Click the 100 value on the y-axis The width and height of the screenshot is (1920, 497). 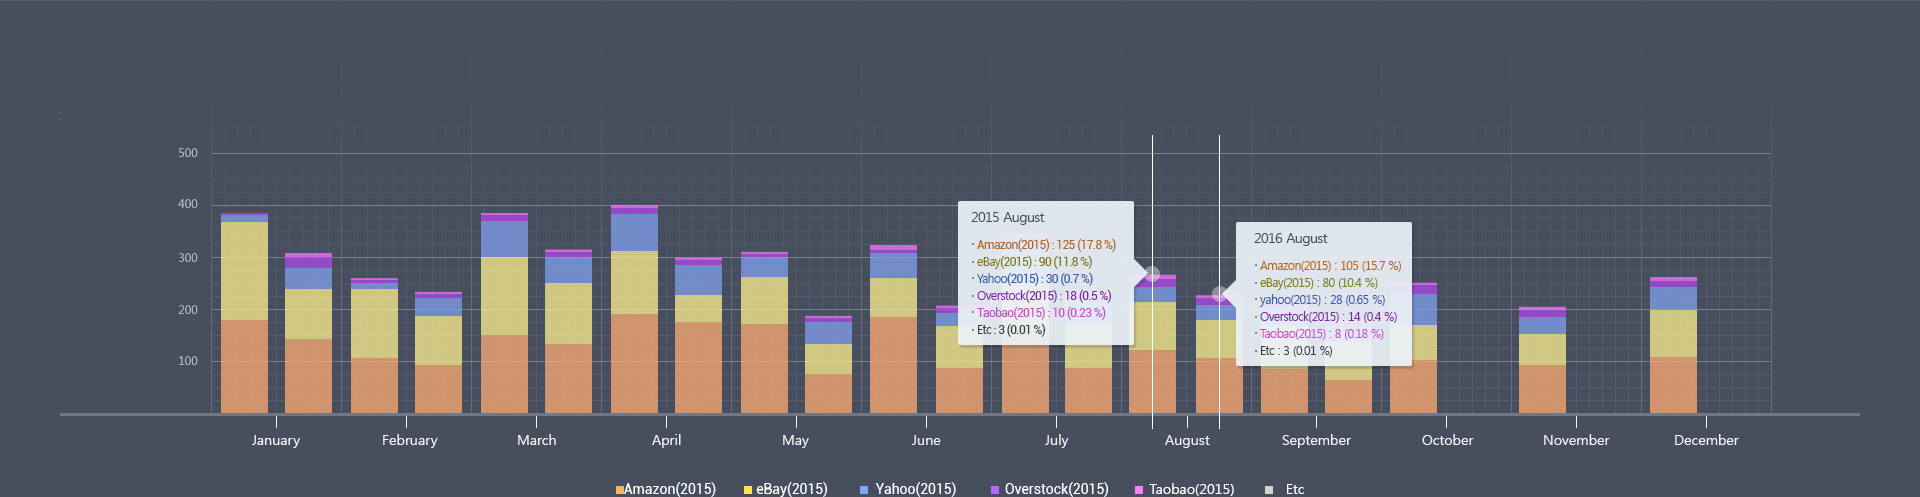pyautogui.click(x=188, y=361)
